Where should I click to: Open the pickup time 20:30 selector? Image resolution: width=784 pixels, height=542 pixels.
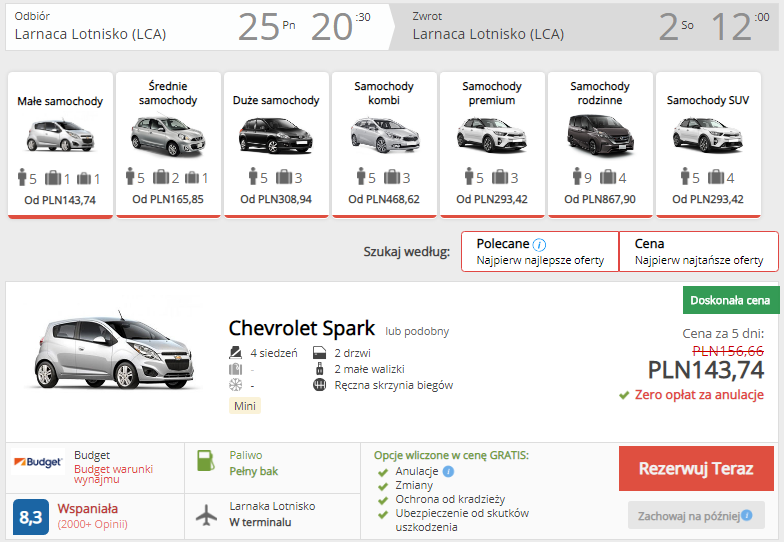(341, 26)
